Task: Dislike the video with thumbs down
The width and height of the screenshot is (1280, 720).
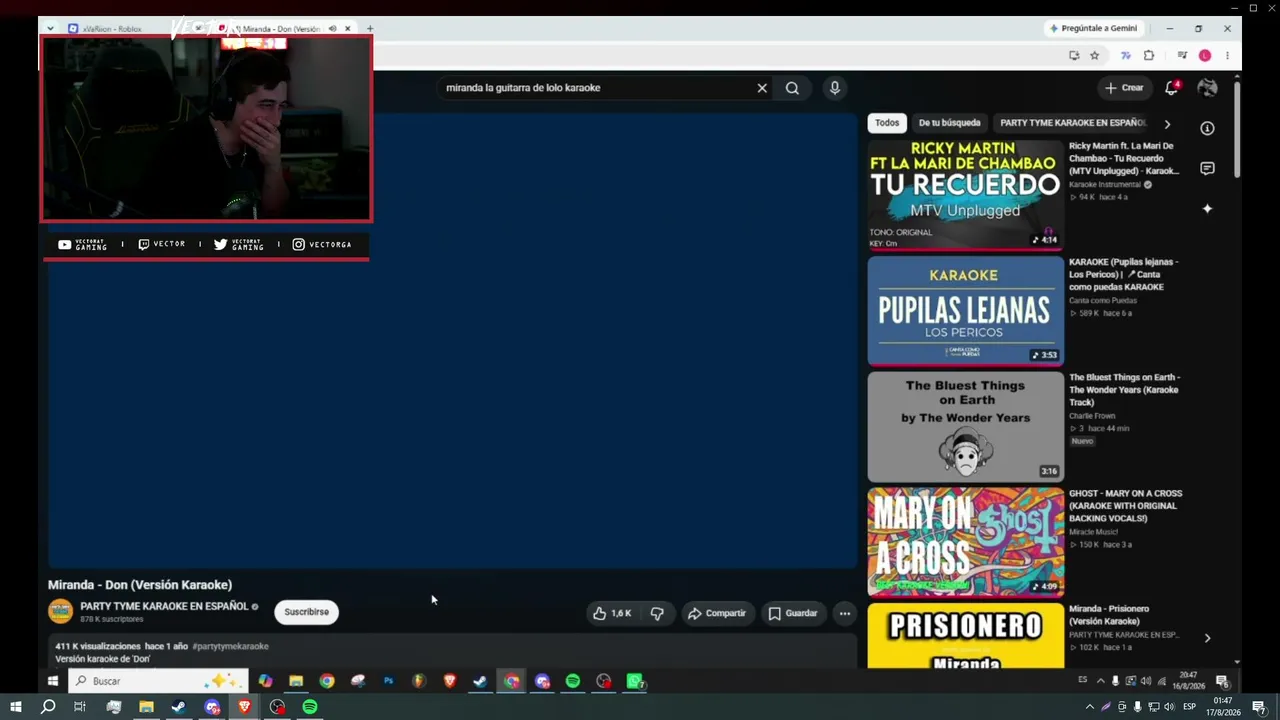Action: tap(657, 613)
